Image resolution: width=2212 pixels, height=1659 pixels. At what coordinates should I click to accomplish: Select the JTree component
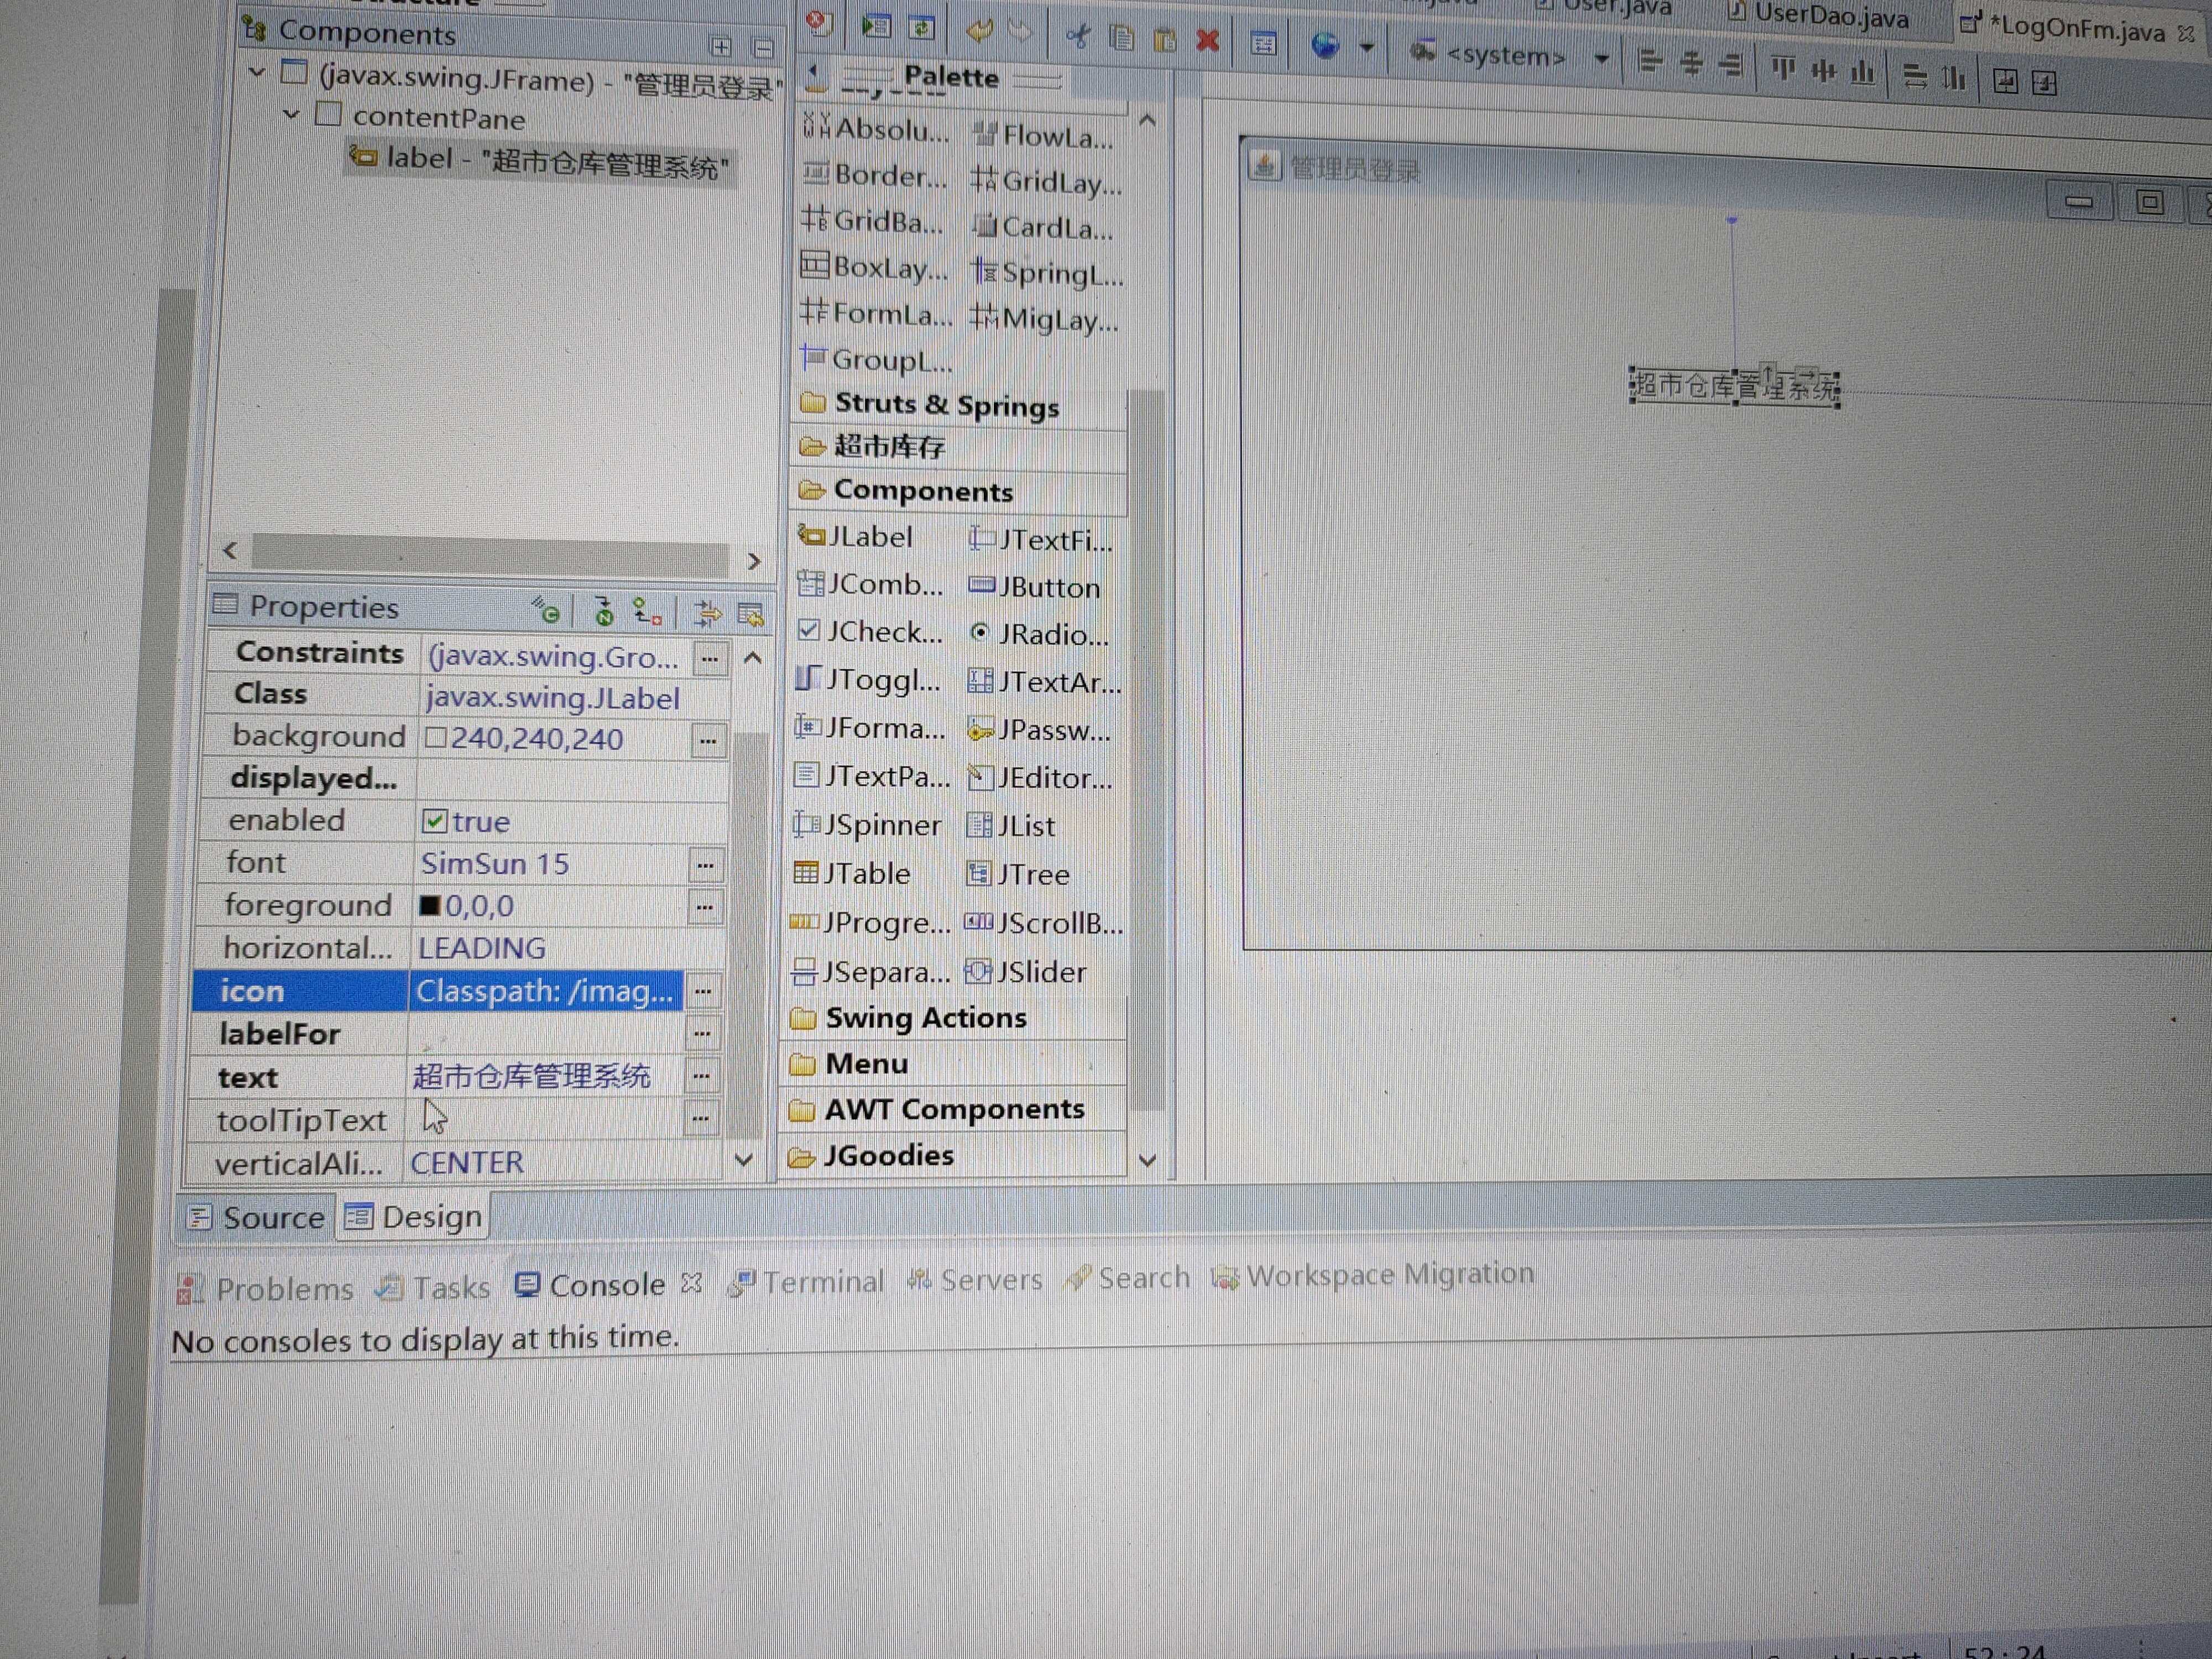[x=1018, y=875]
